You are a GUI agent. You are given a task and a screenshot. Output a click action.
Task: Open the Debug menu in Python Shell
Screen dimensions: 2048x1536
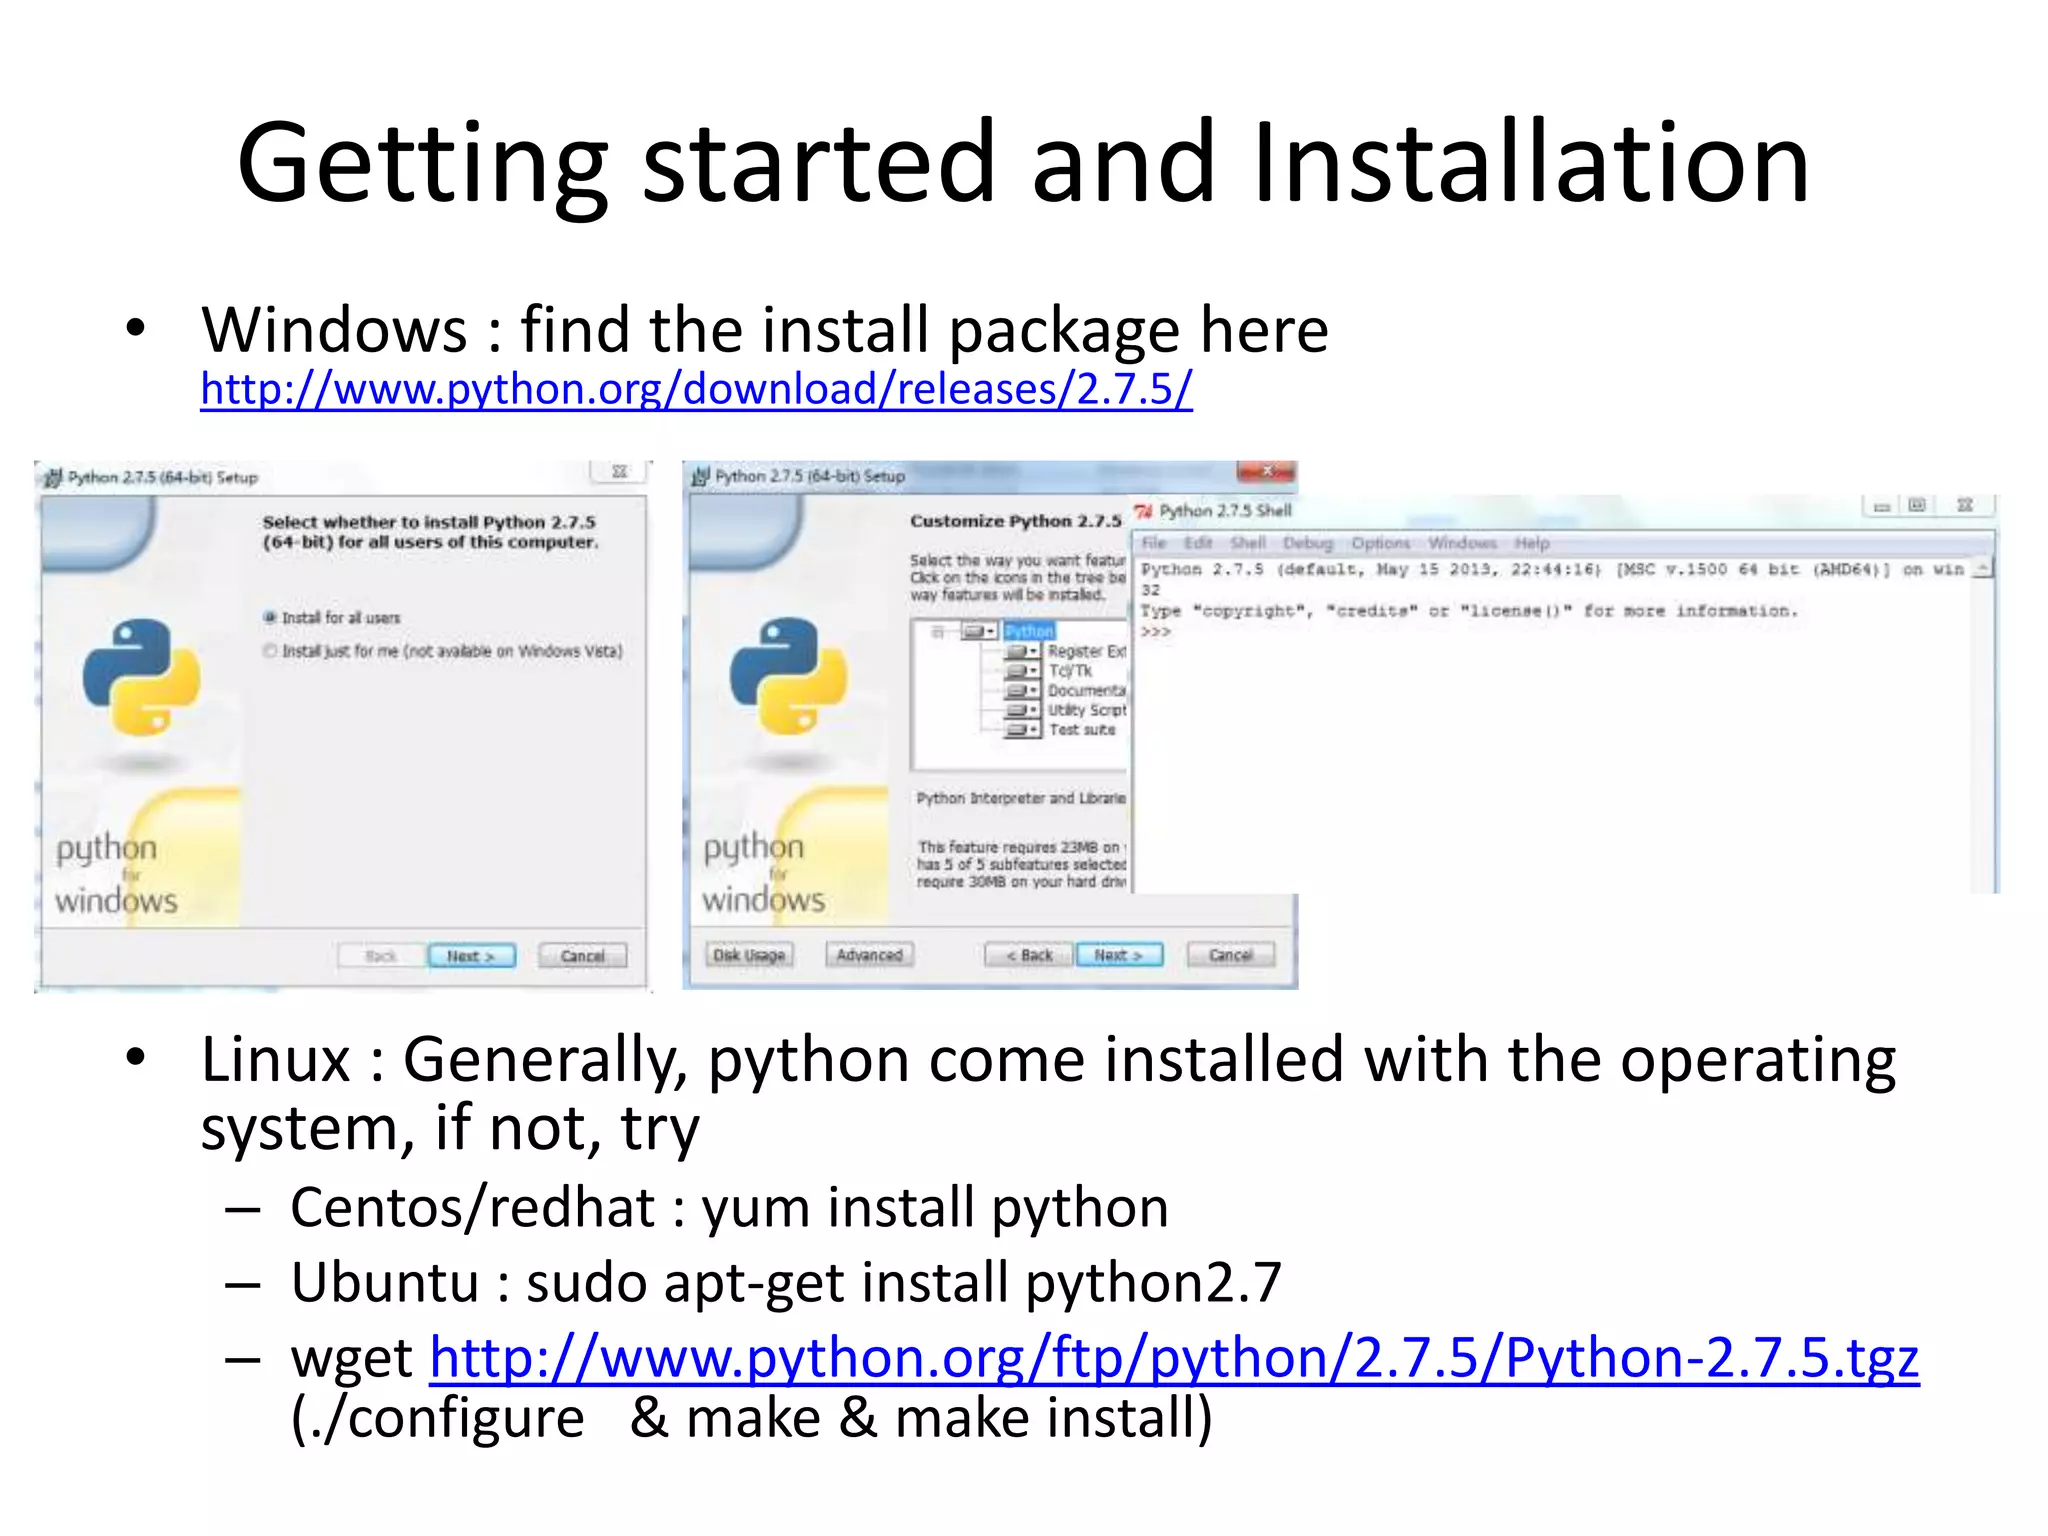coord(1307,543)
